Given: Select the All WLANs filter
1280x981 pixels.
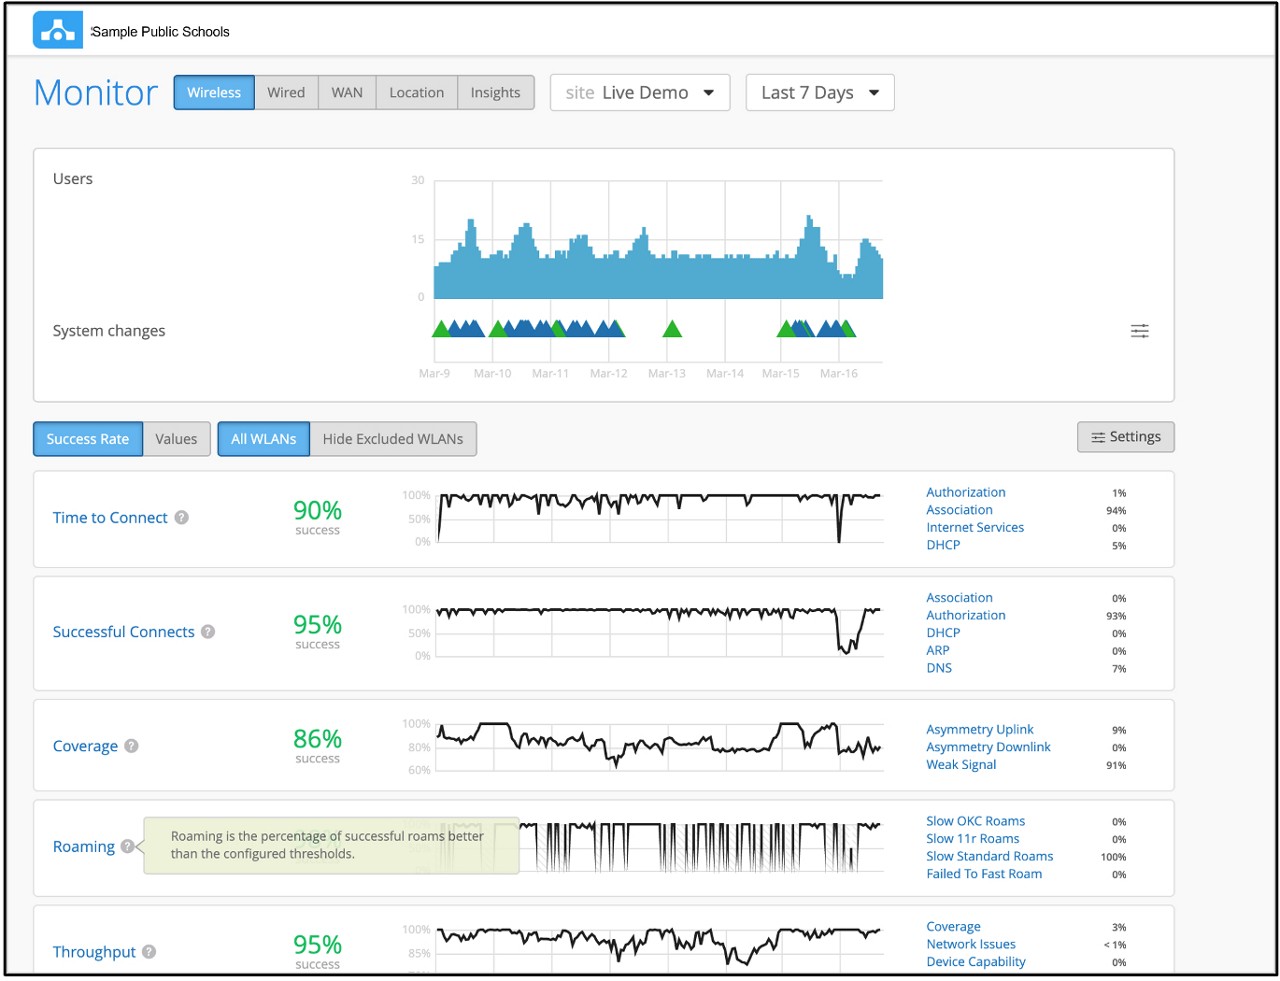Looking at the screenshot, I should click(x=263, y=439).
